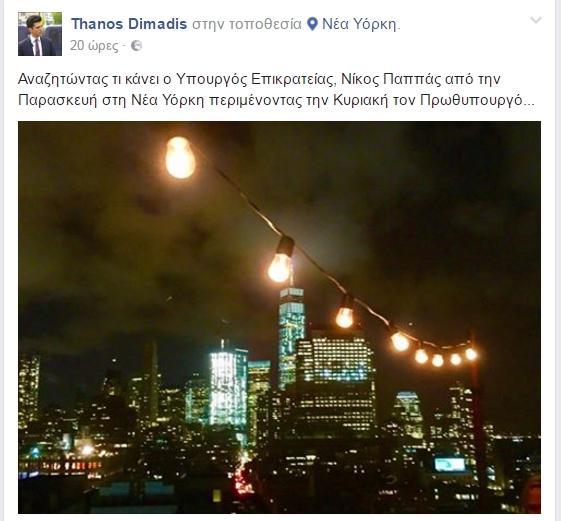Open the Νέα Υόρκη location link
The width and height of the screenshot is (561, 521).
click(361, 24)
